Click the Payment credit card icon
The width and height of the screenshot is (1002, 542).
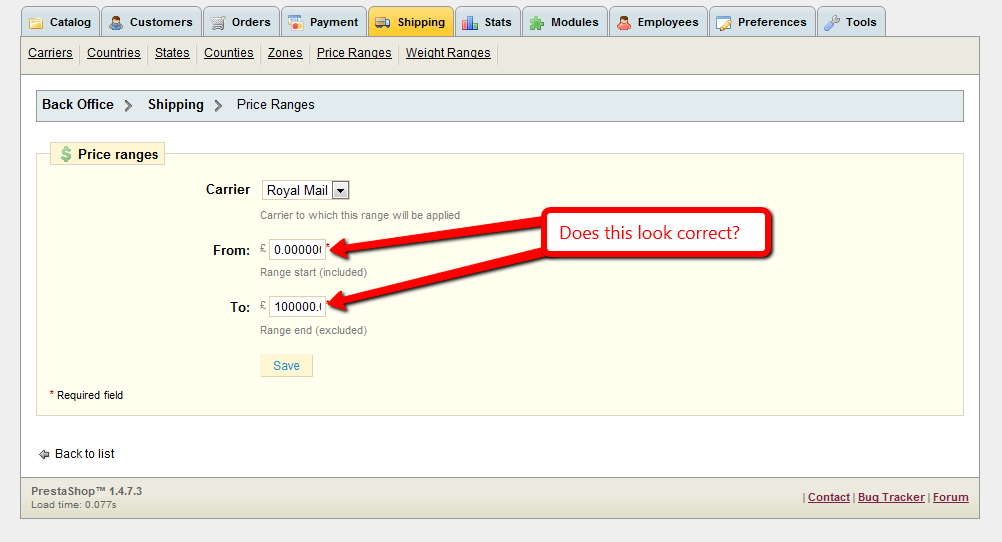pyautogui.click(x=296, y=23)
